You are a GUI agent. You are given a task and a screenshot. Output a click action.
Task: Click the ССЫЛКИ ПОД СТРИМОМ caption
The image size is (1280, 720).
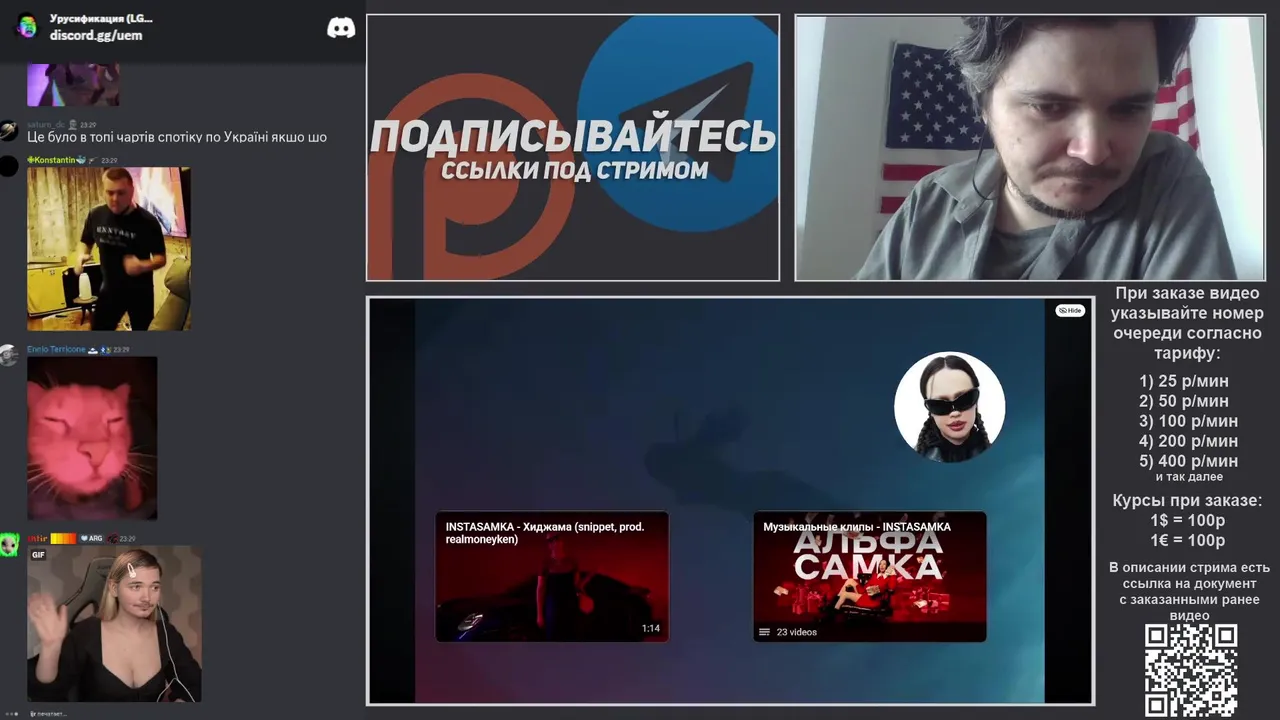point(574,171)
